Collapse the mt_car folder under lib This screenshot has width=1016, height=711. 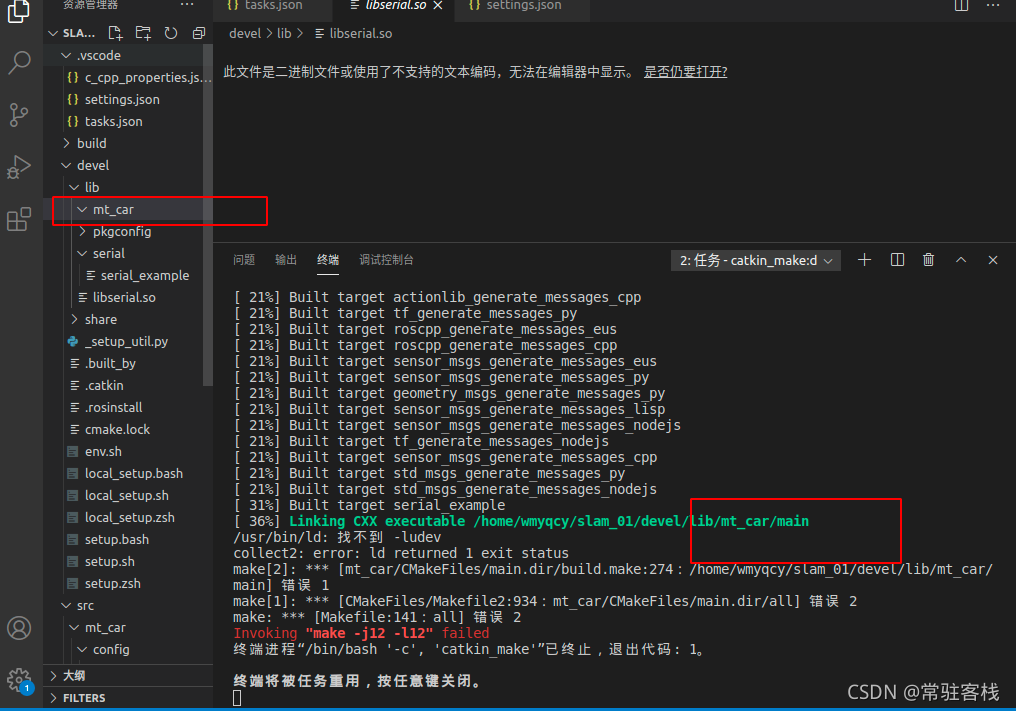(x=128, y=209)
